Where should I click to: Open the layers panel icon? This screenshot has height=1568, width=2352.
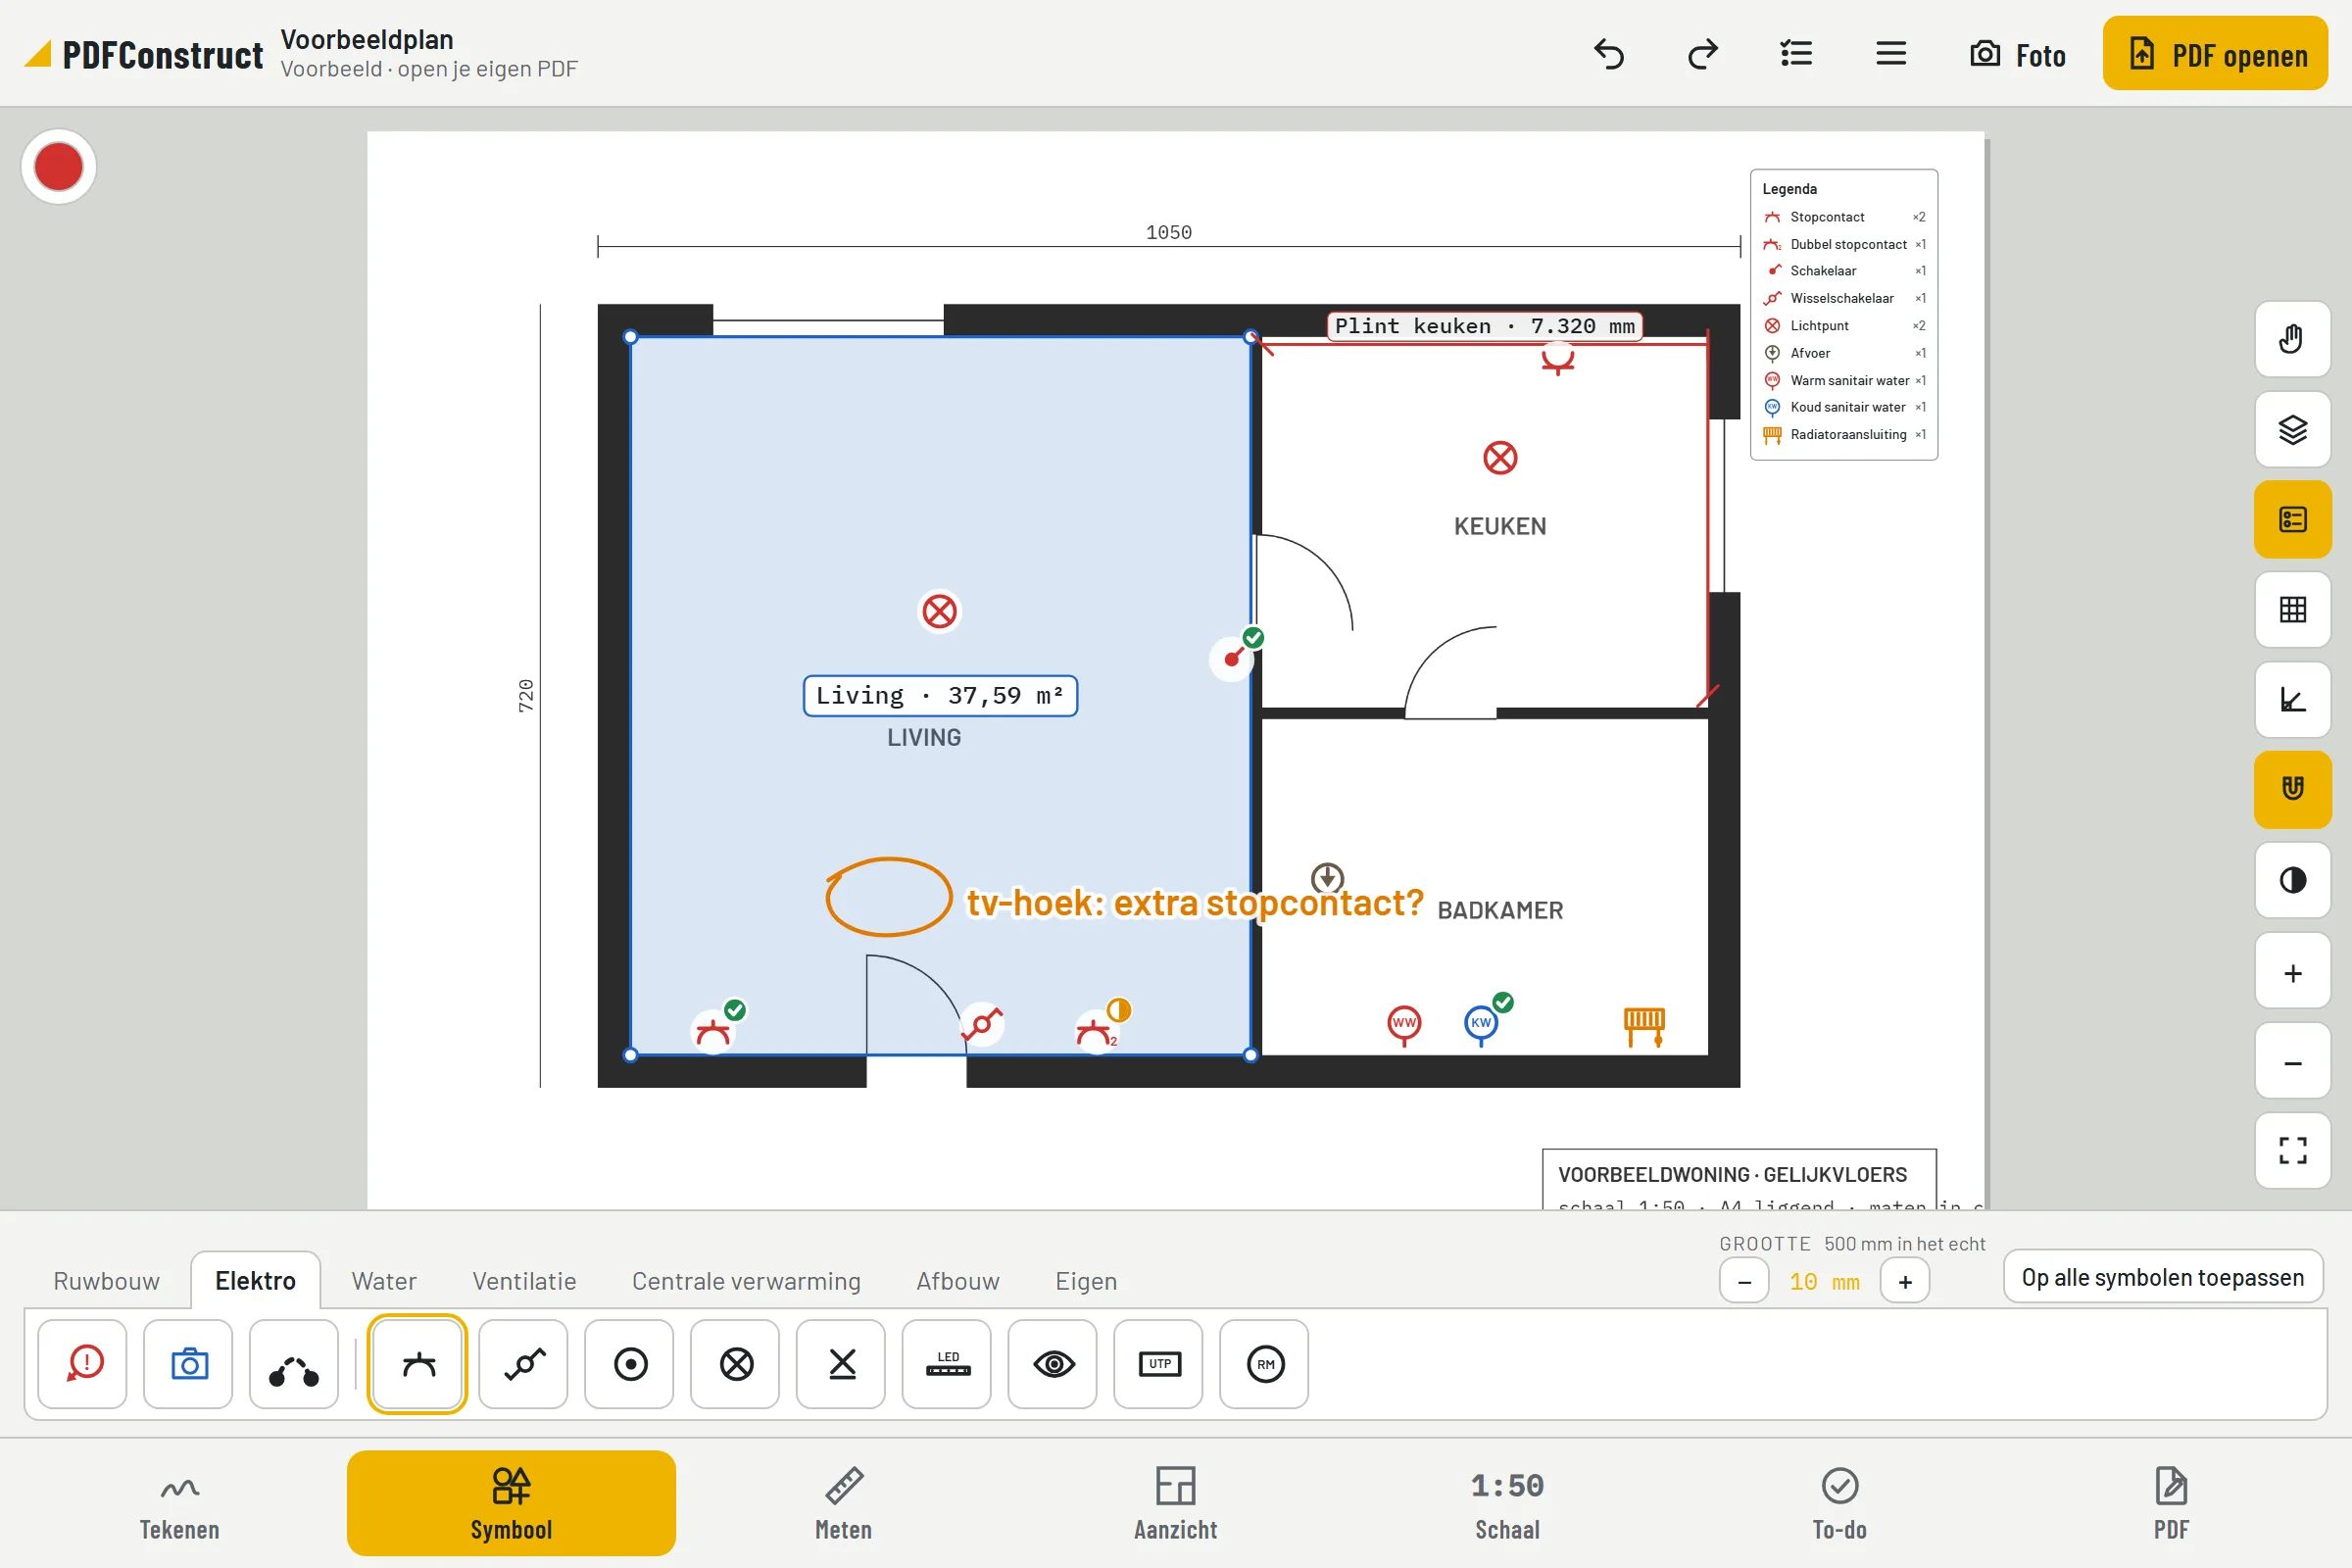(x=2292, y=430)
